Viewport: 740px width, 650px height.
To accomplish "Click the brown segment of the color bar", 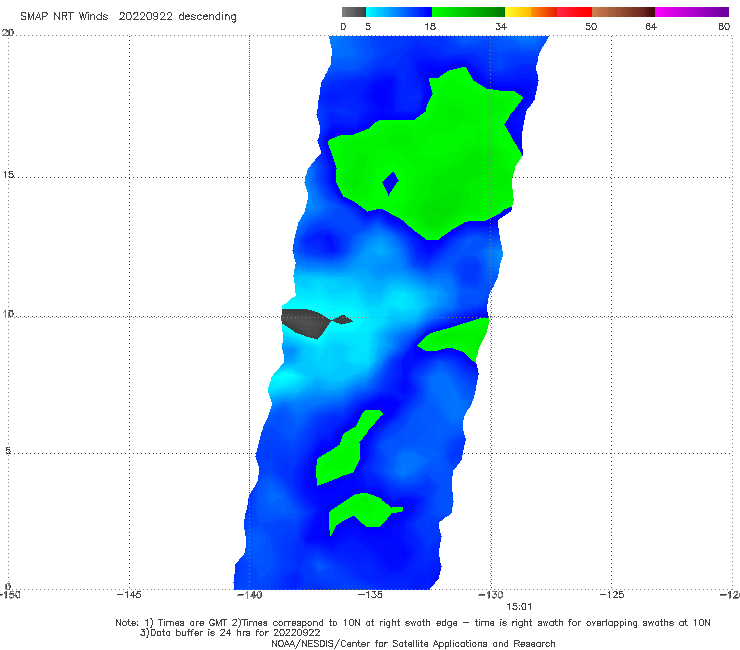I will pyautogui.click(x=623, y=12).
